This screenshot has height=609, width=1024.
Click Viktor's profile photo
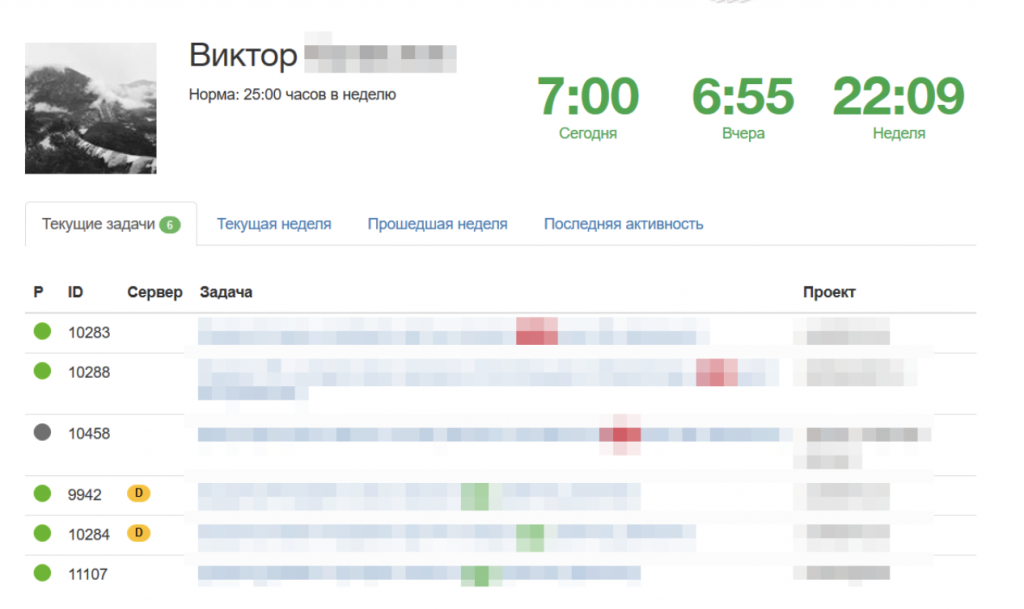[x=90, y=107]
